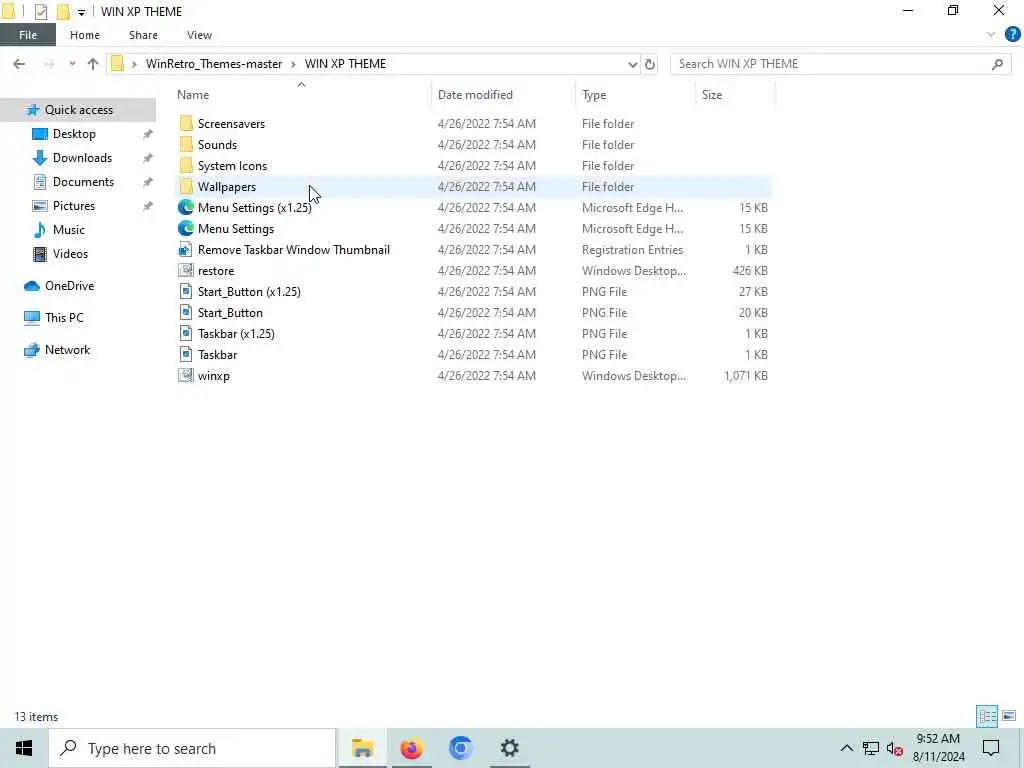Select This PC in navigation pane

pos(64,318)
